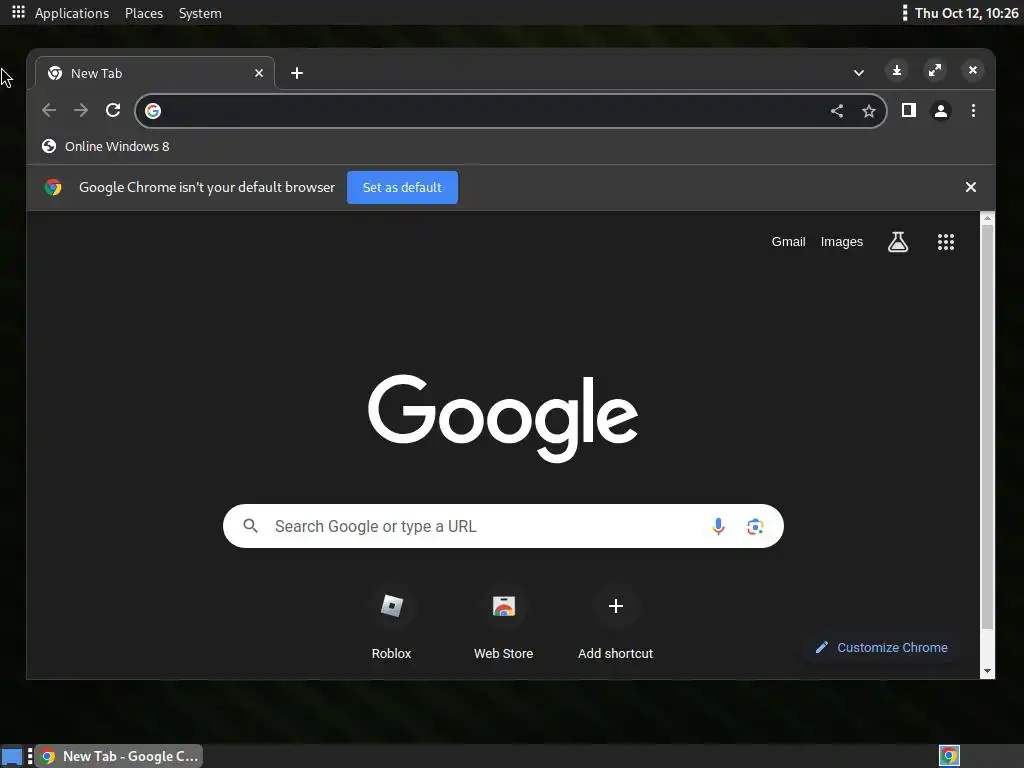Click the expand arrows window button

click(x=935, y=70)
